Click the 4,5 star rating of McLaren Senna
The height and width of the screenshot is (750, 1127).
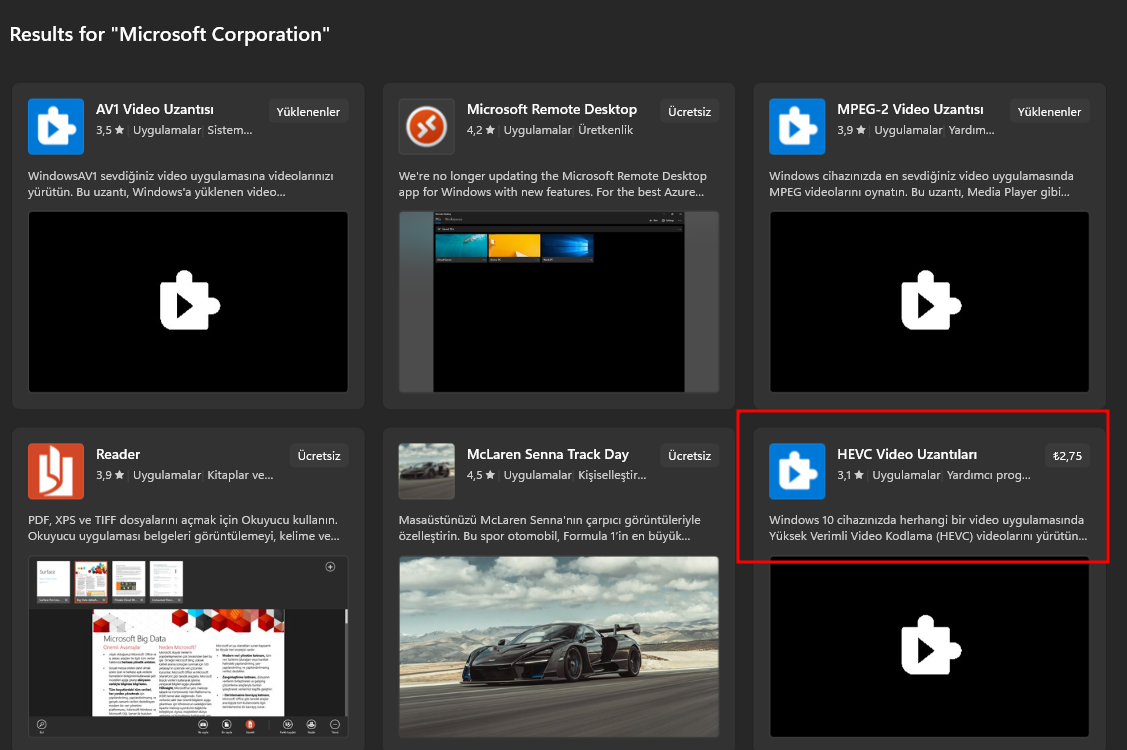pos(481,475)
